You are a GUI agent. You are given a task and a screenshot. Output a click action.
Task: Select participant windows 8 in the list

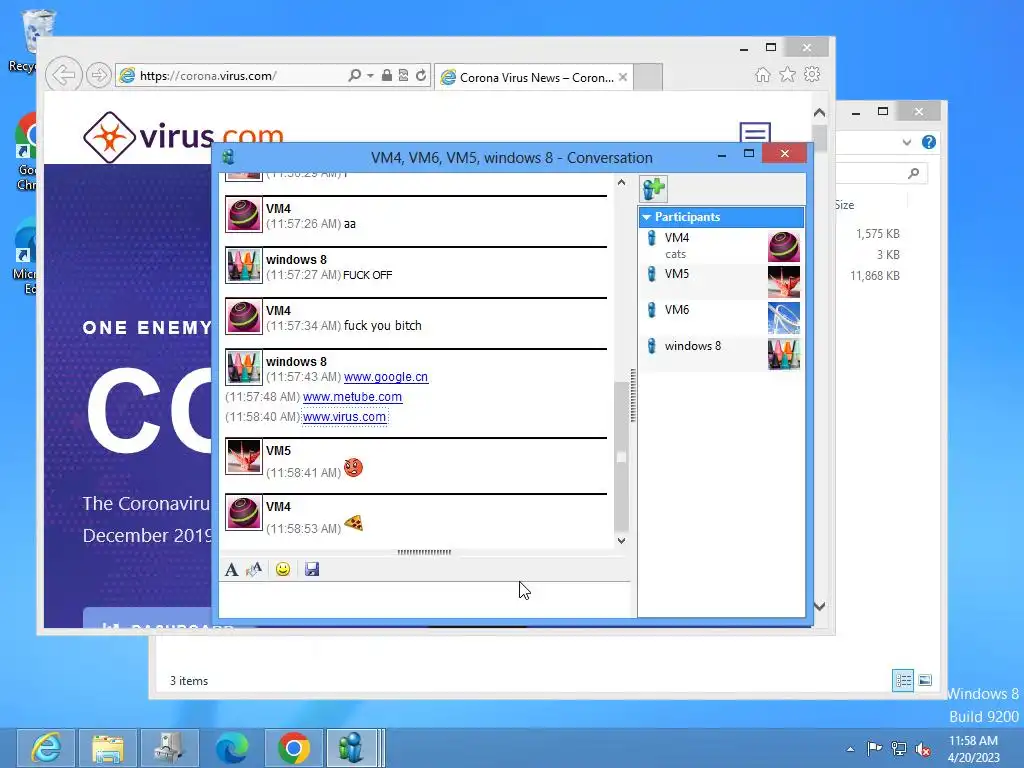(721, 353)
